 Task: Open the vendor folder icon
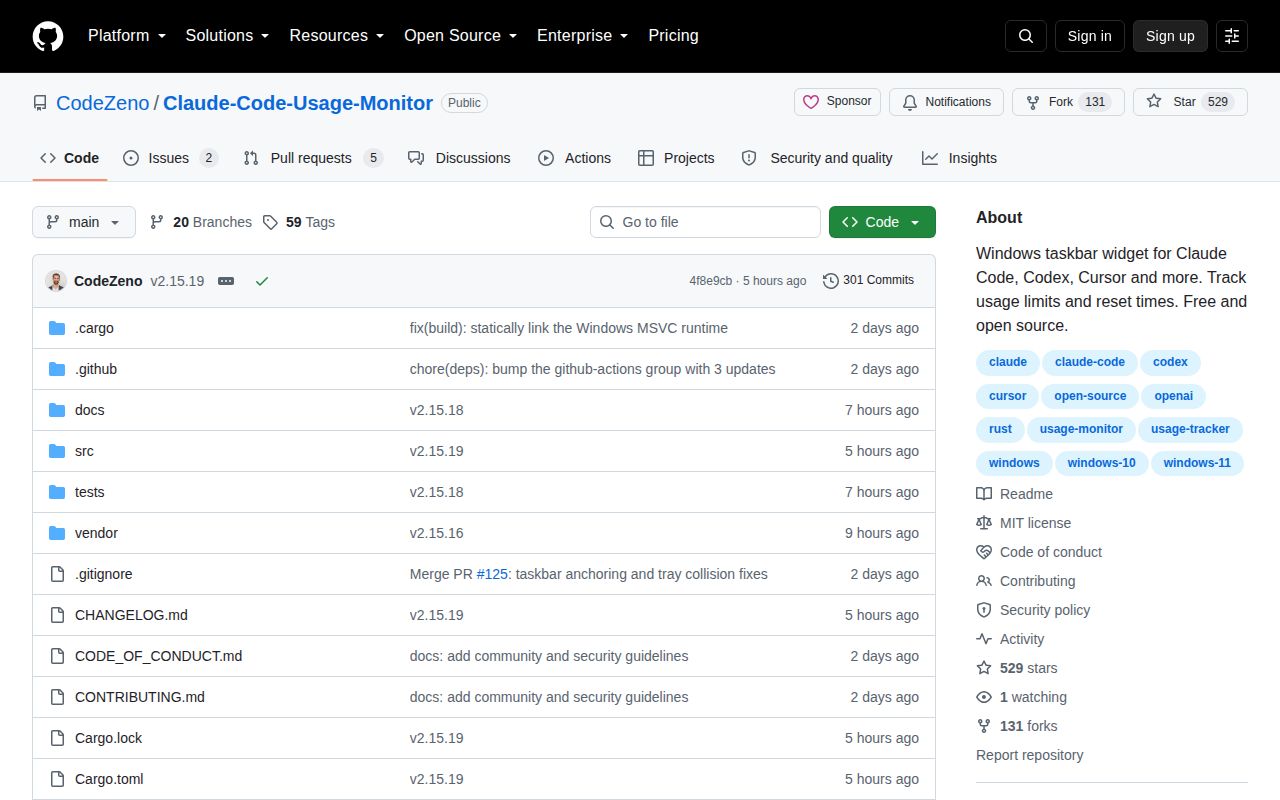point(57,533)
